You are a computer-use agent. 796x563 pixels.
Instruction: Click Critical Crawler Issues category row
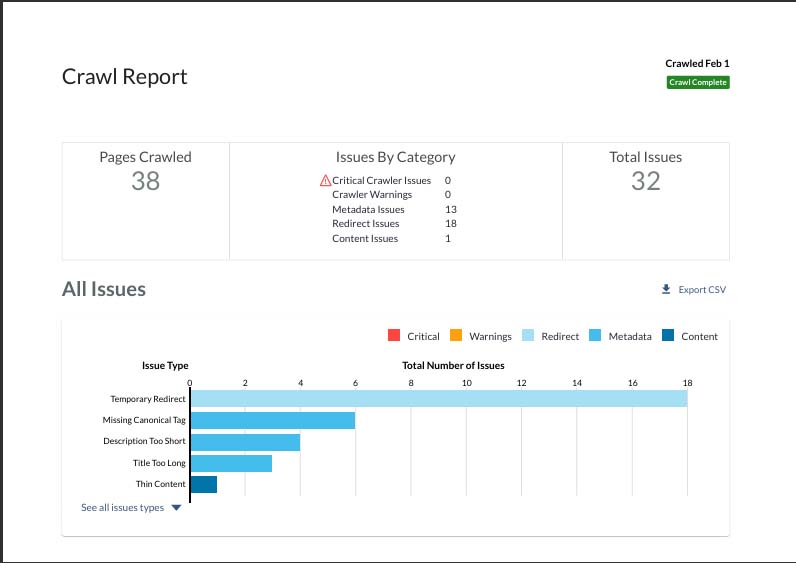pos(386,180)
